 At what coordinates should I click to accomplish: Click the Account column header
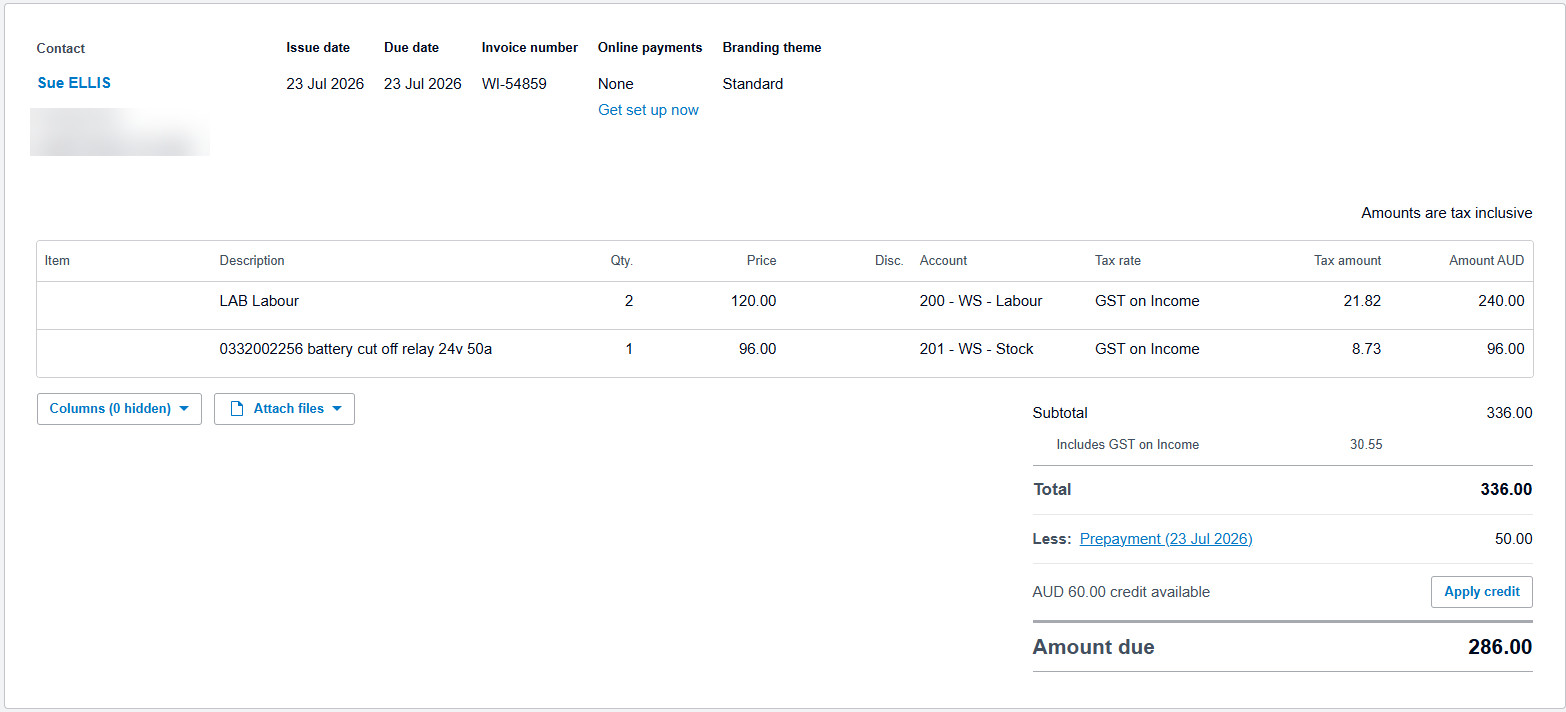click(943, 261)
